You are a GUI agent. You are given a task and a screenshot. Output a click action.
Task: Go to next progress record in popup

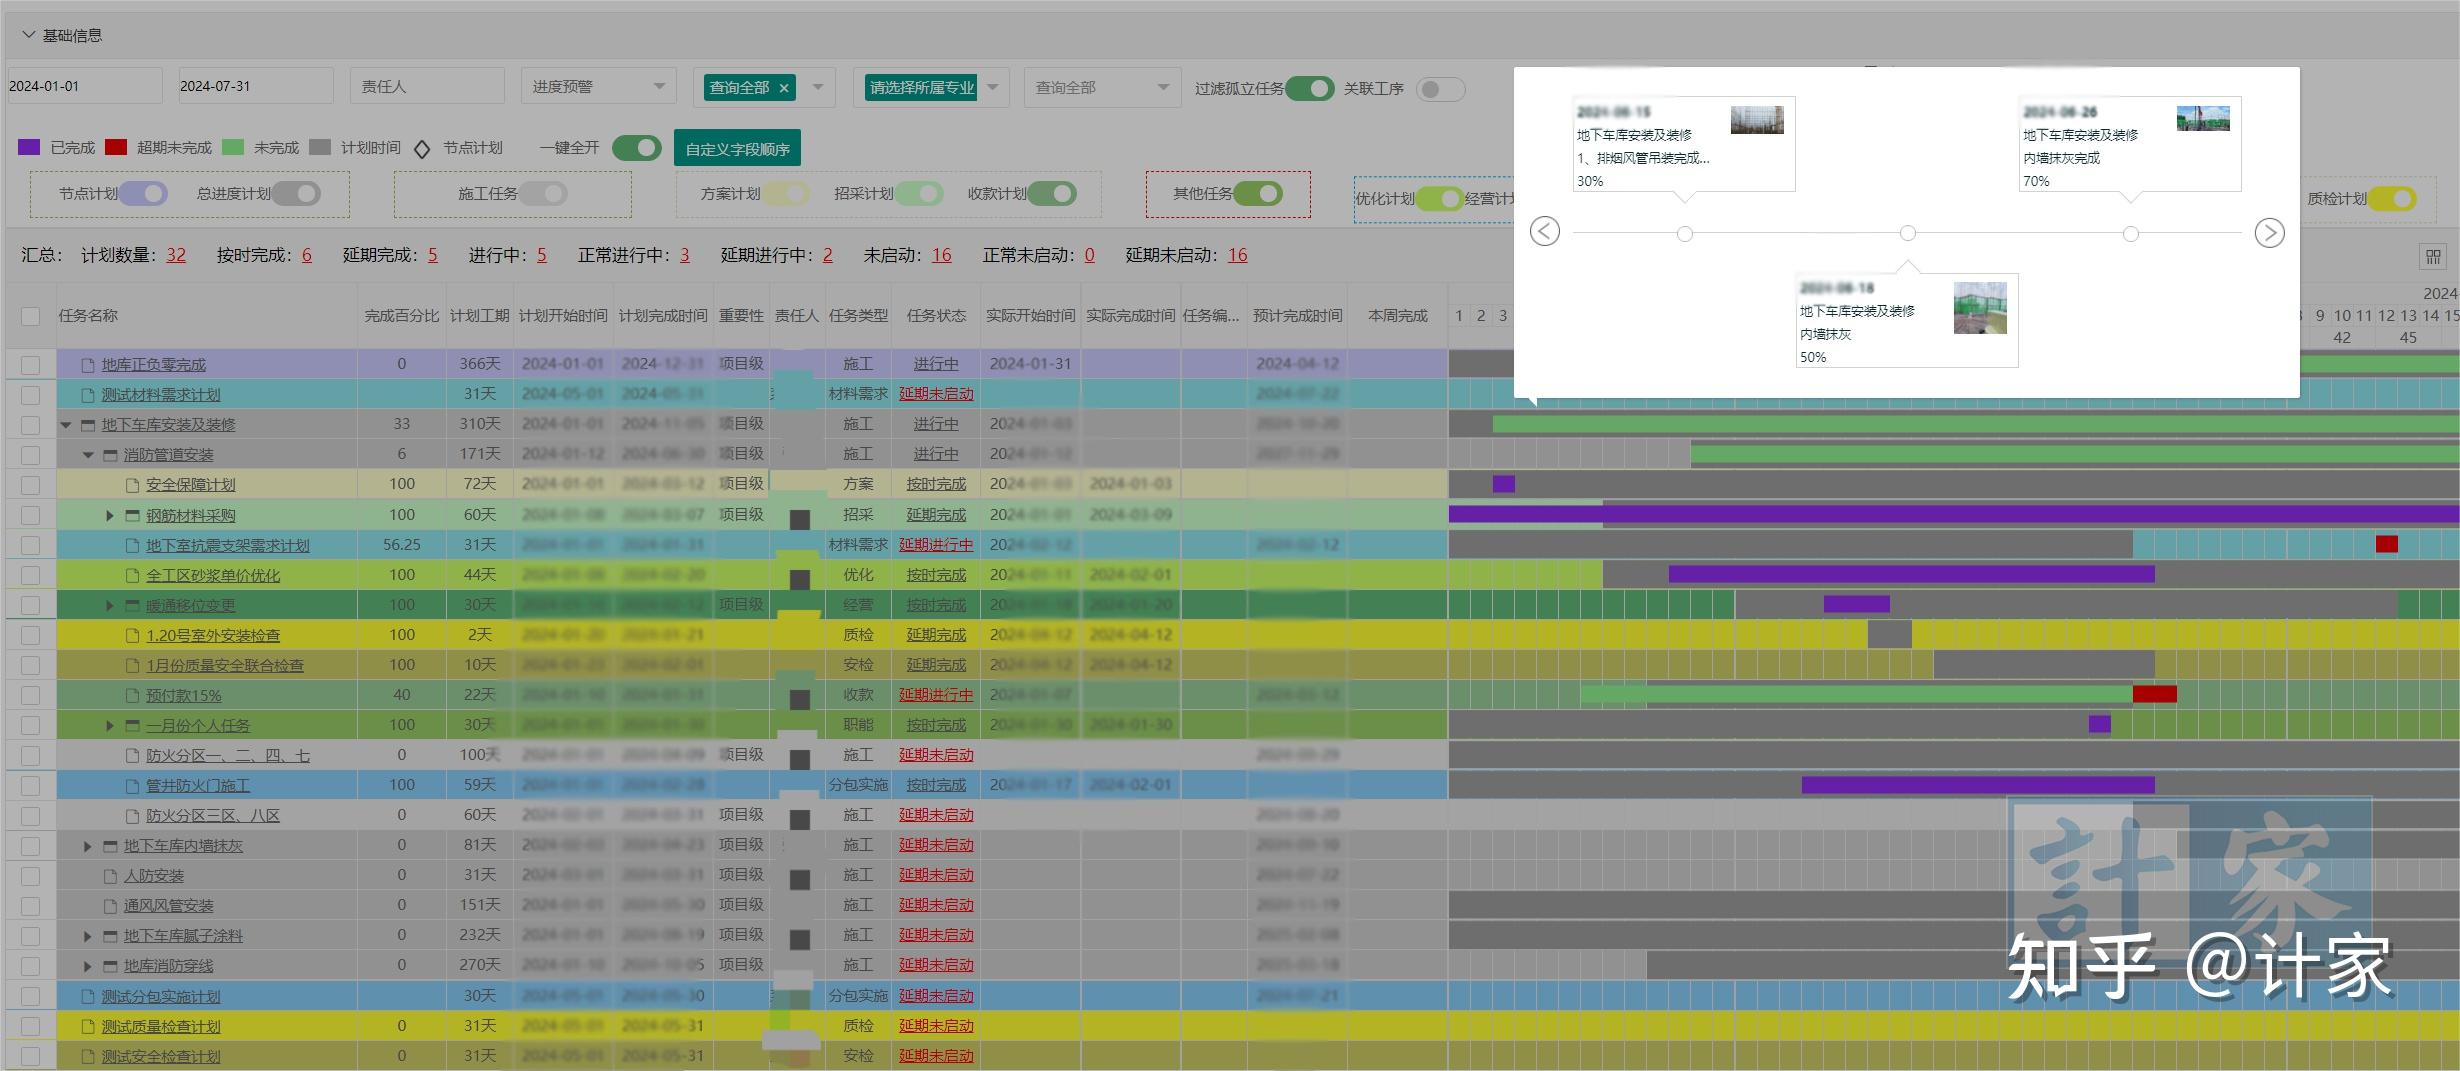[2269, 233]
